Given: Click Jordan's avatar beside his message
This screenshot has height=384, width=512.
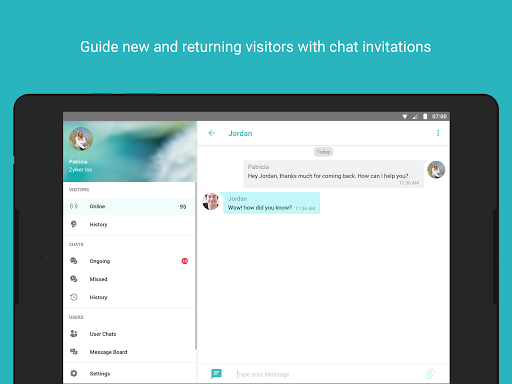Looking at the screenshot, I should click(x=211, y=201).
